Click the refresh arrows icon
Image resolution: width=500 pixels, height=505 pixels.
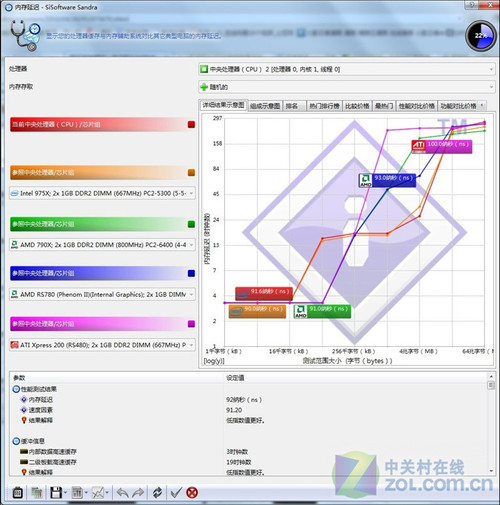pos(157,492)
